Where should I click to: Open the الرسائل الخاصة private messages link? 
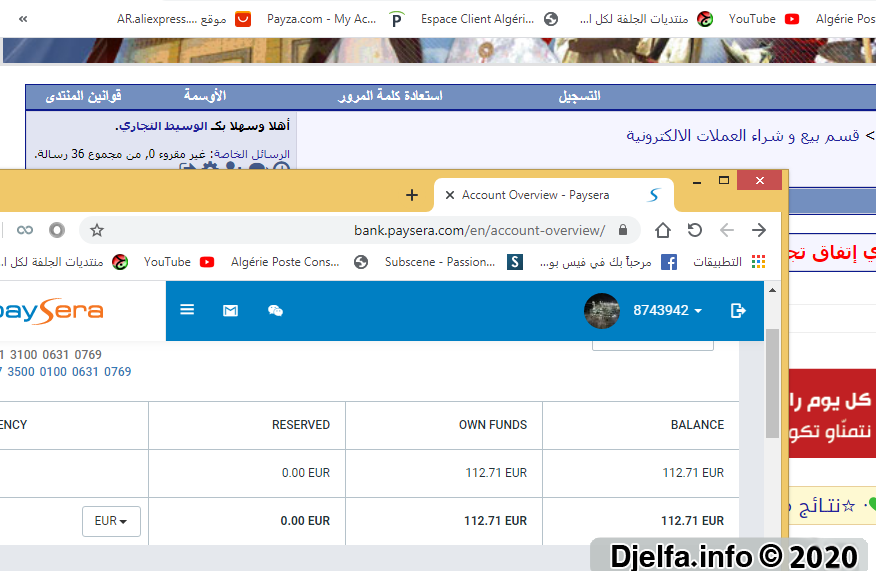(252, 154)
